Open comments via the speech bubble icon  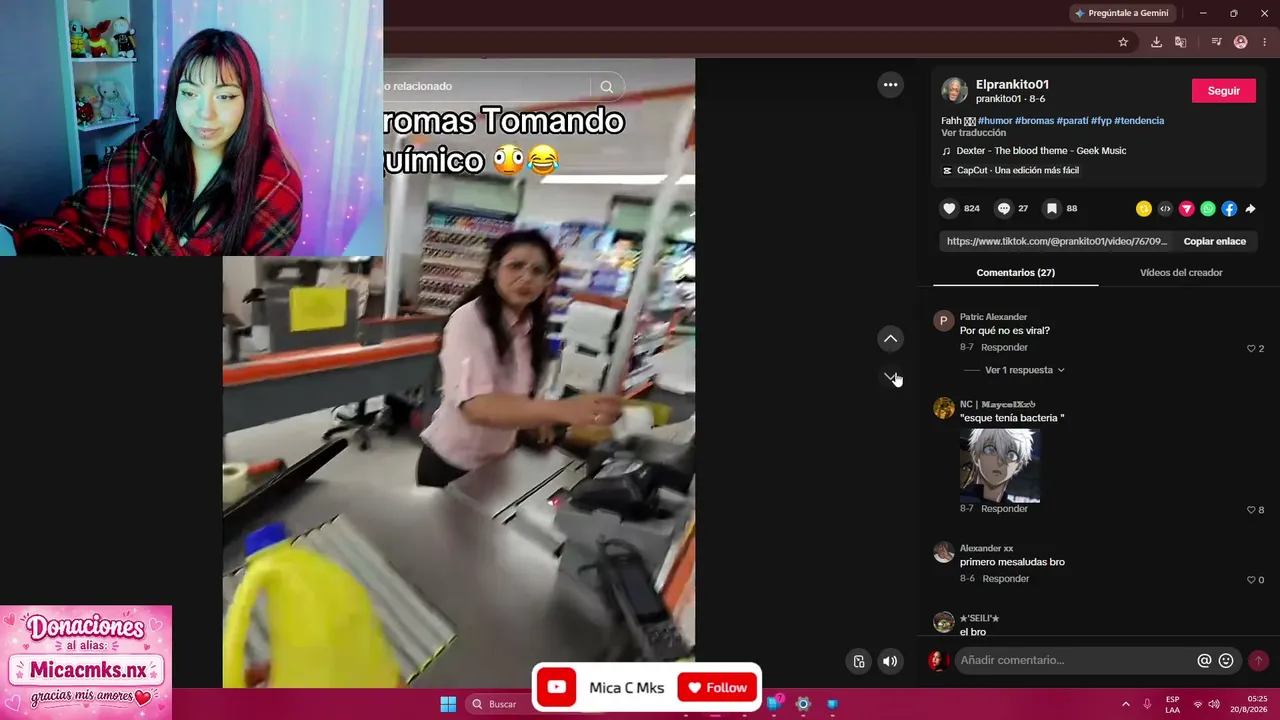pos(1004,209)
